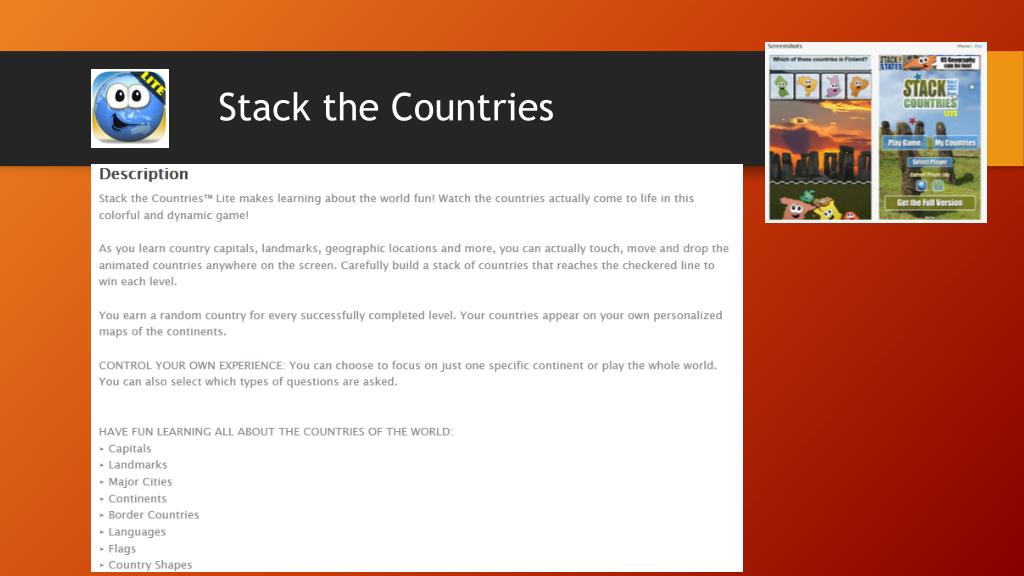1024x576 pixels.
Task: Open My Countries in the app screenshot
Action: click(x=955, y=142)
